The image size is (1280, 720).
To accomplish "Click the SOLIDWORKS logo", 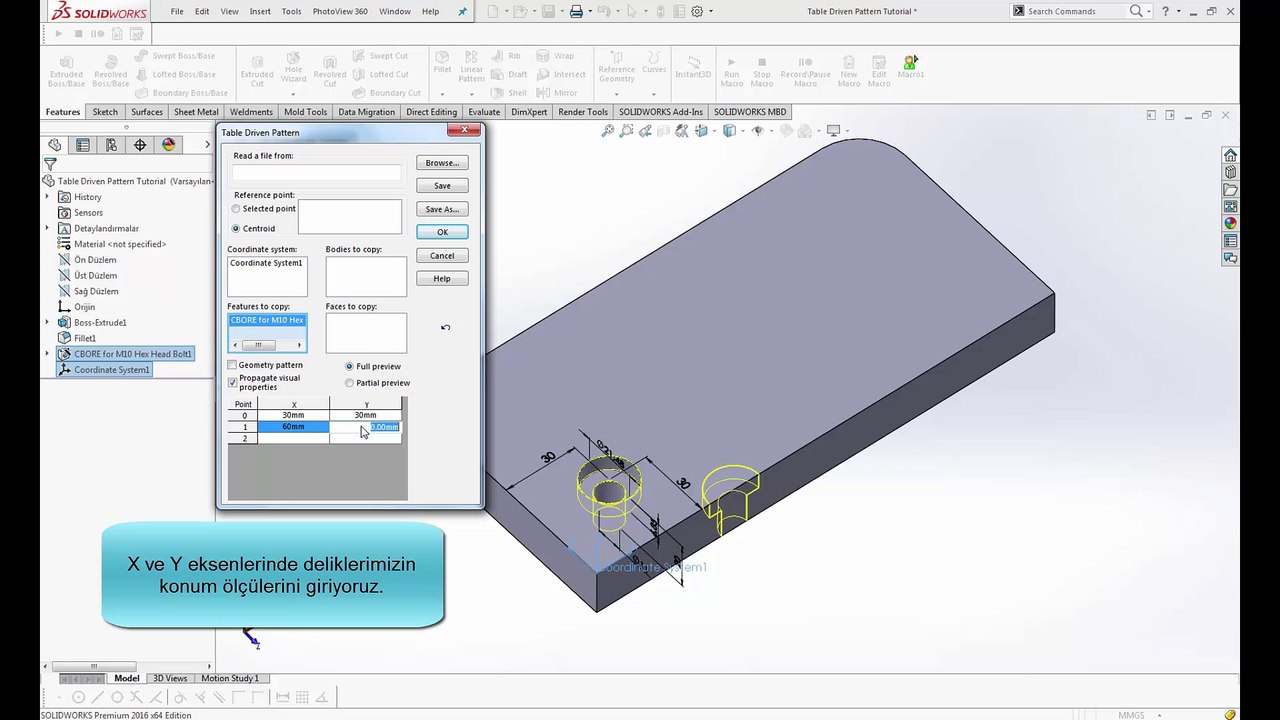I will (x=100, y=11).
